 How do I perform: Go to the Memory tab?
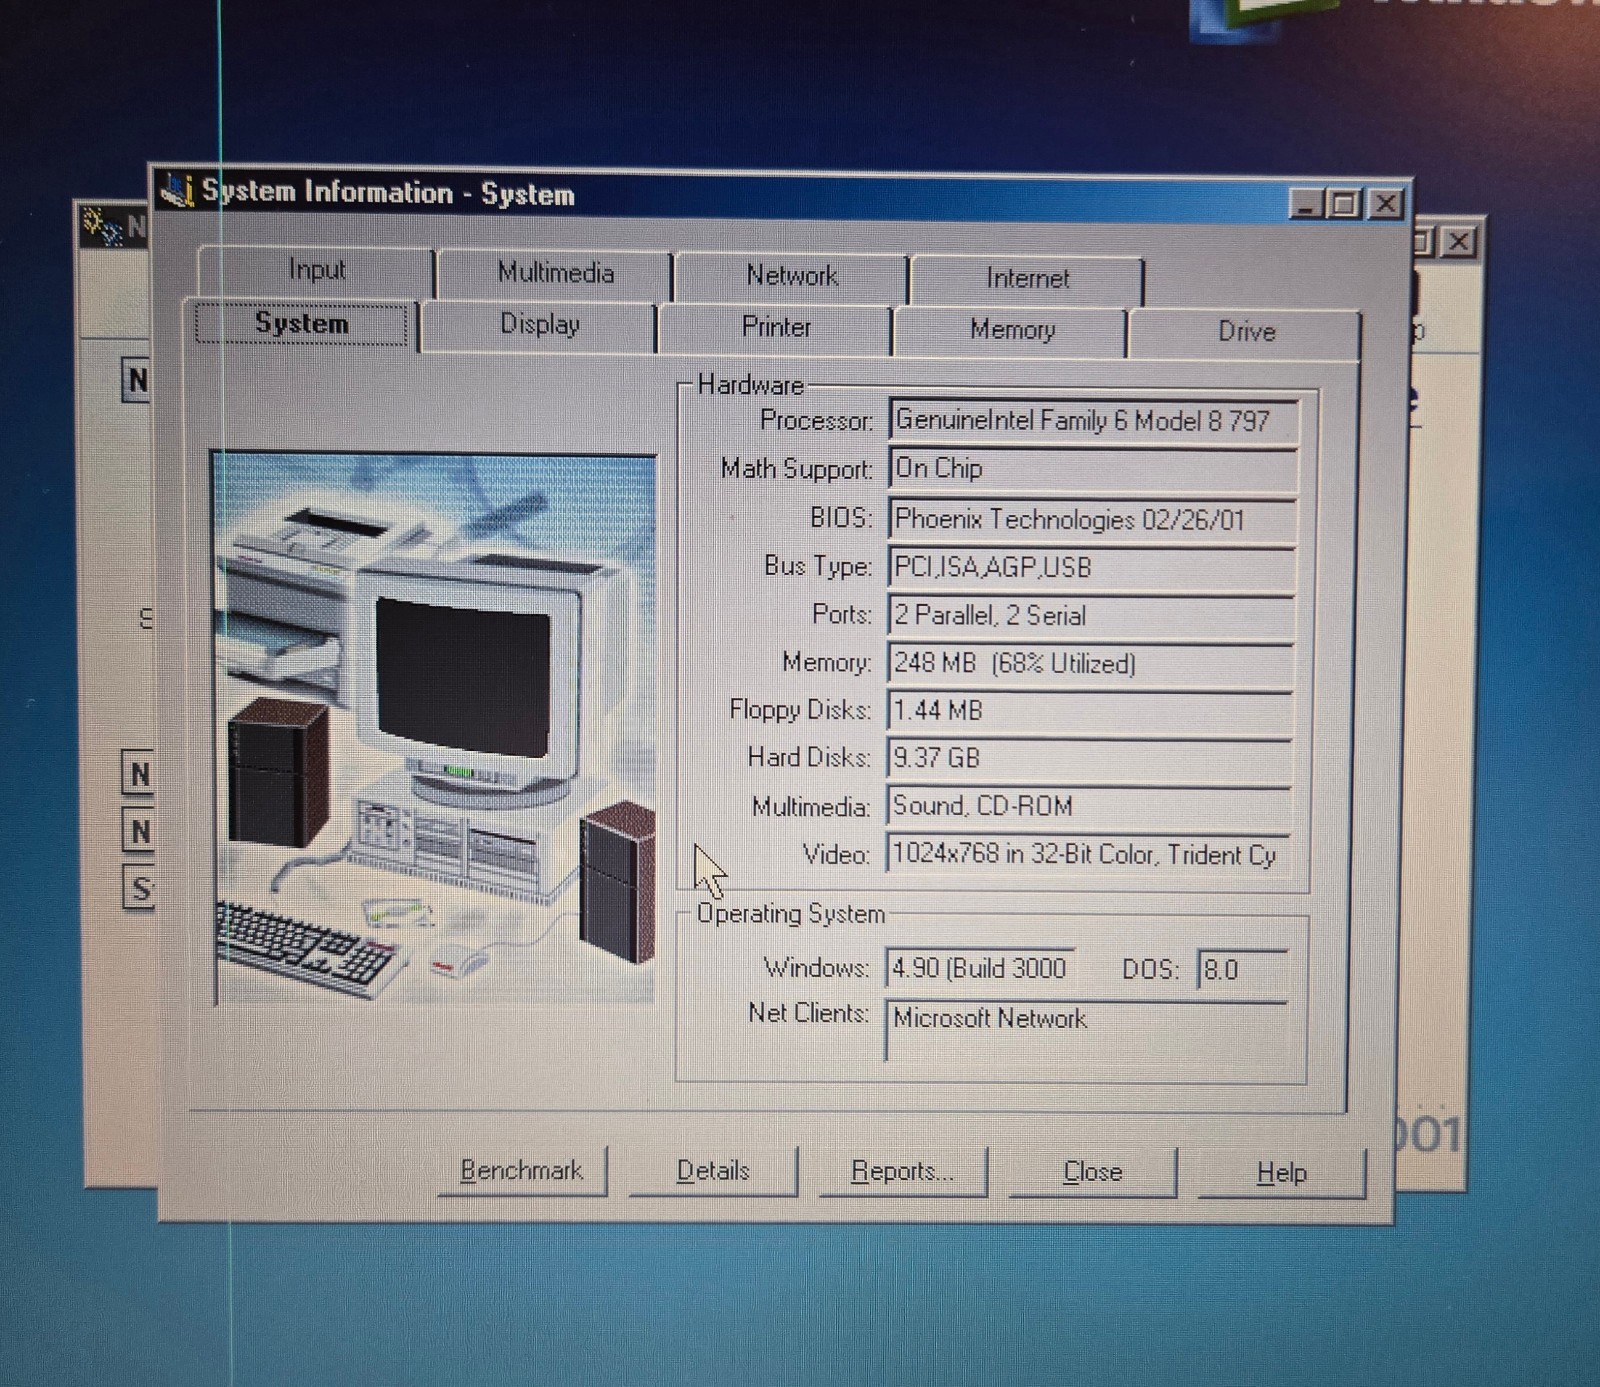pyautogui.click(x=1011, y=331)
